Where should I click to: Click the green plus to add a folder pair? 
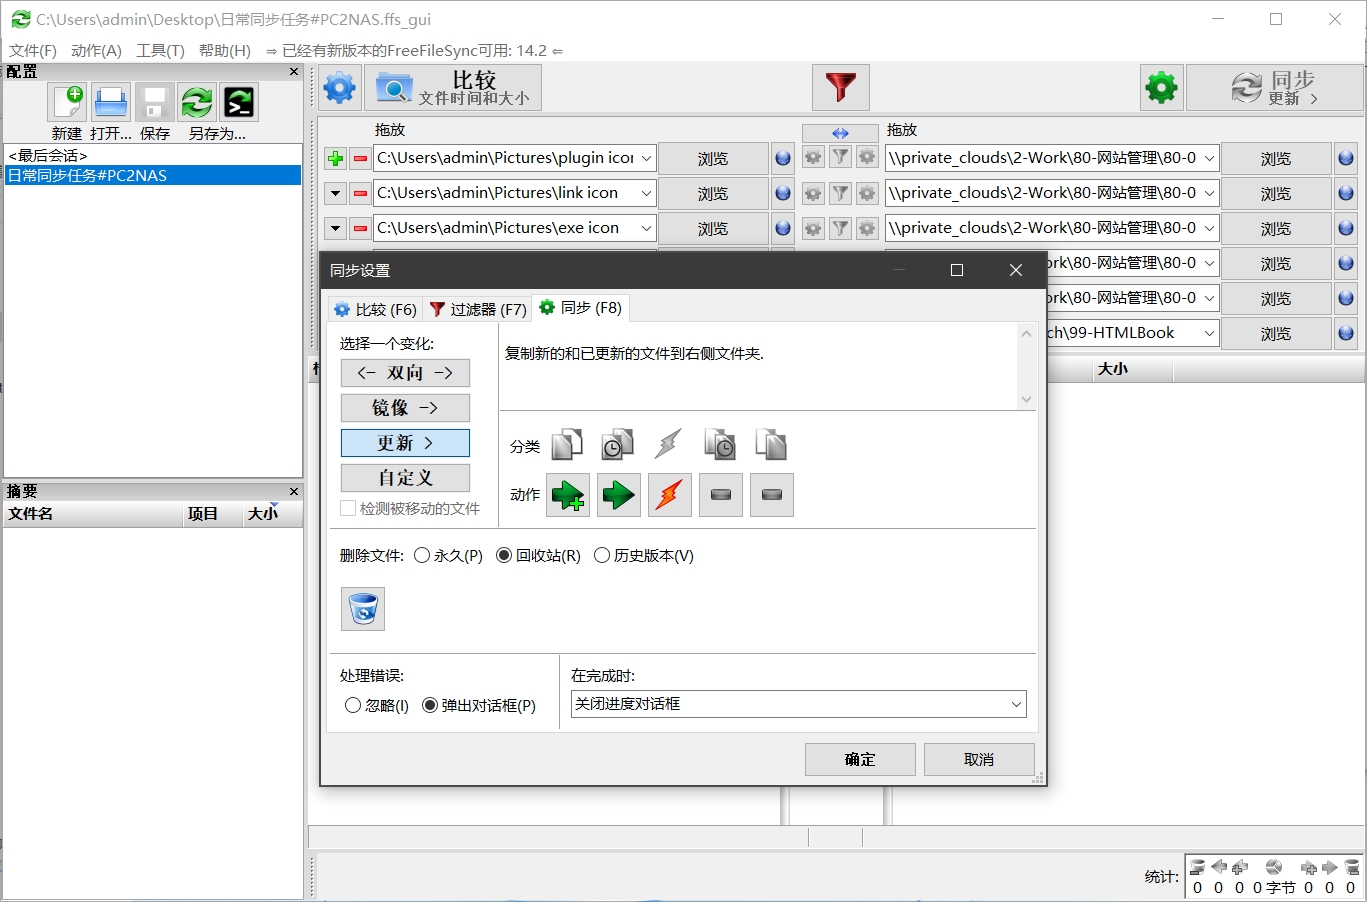tap(334, 157)
